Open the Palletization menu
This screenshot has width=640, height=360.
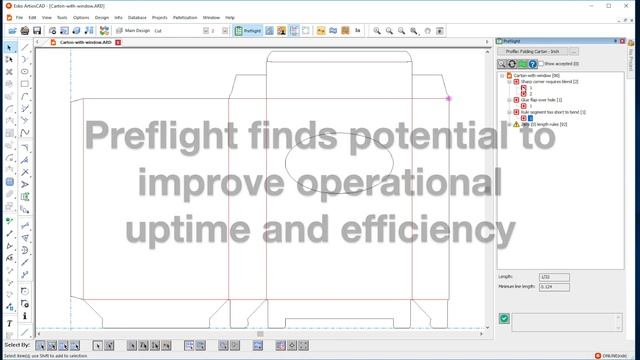[x=185, y=18]
